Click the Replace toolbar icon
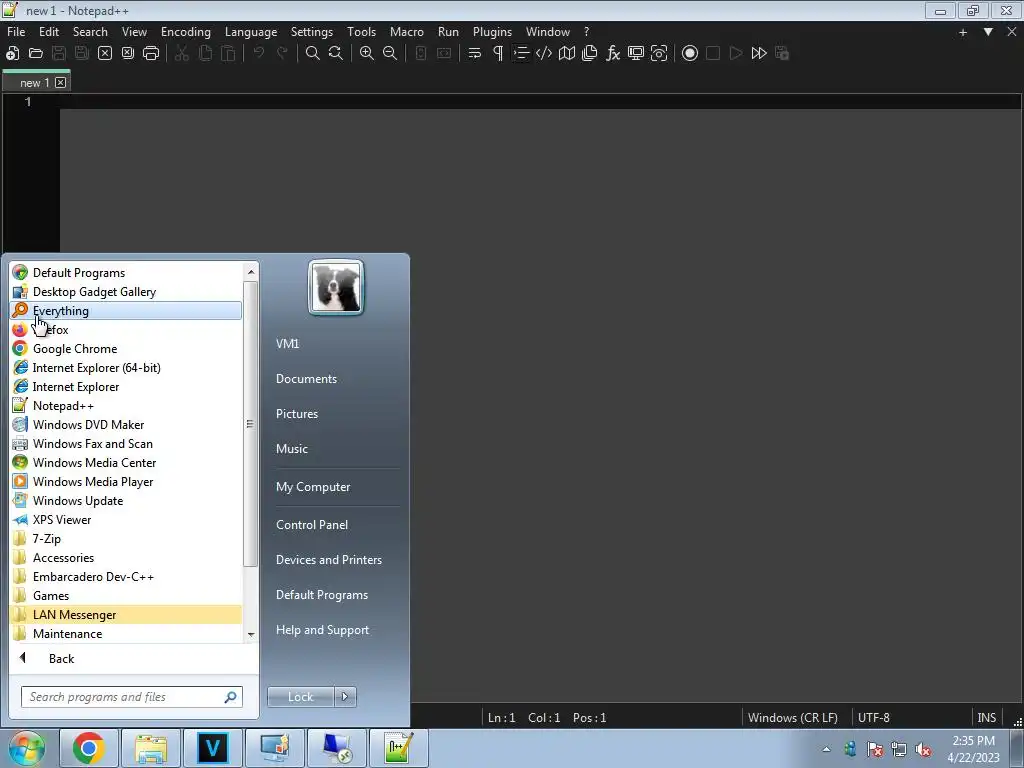The width and height of the screenshot is (1024, 768). click(x=336, y=54)
